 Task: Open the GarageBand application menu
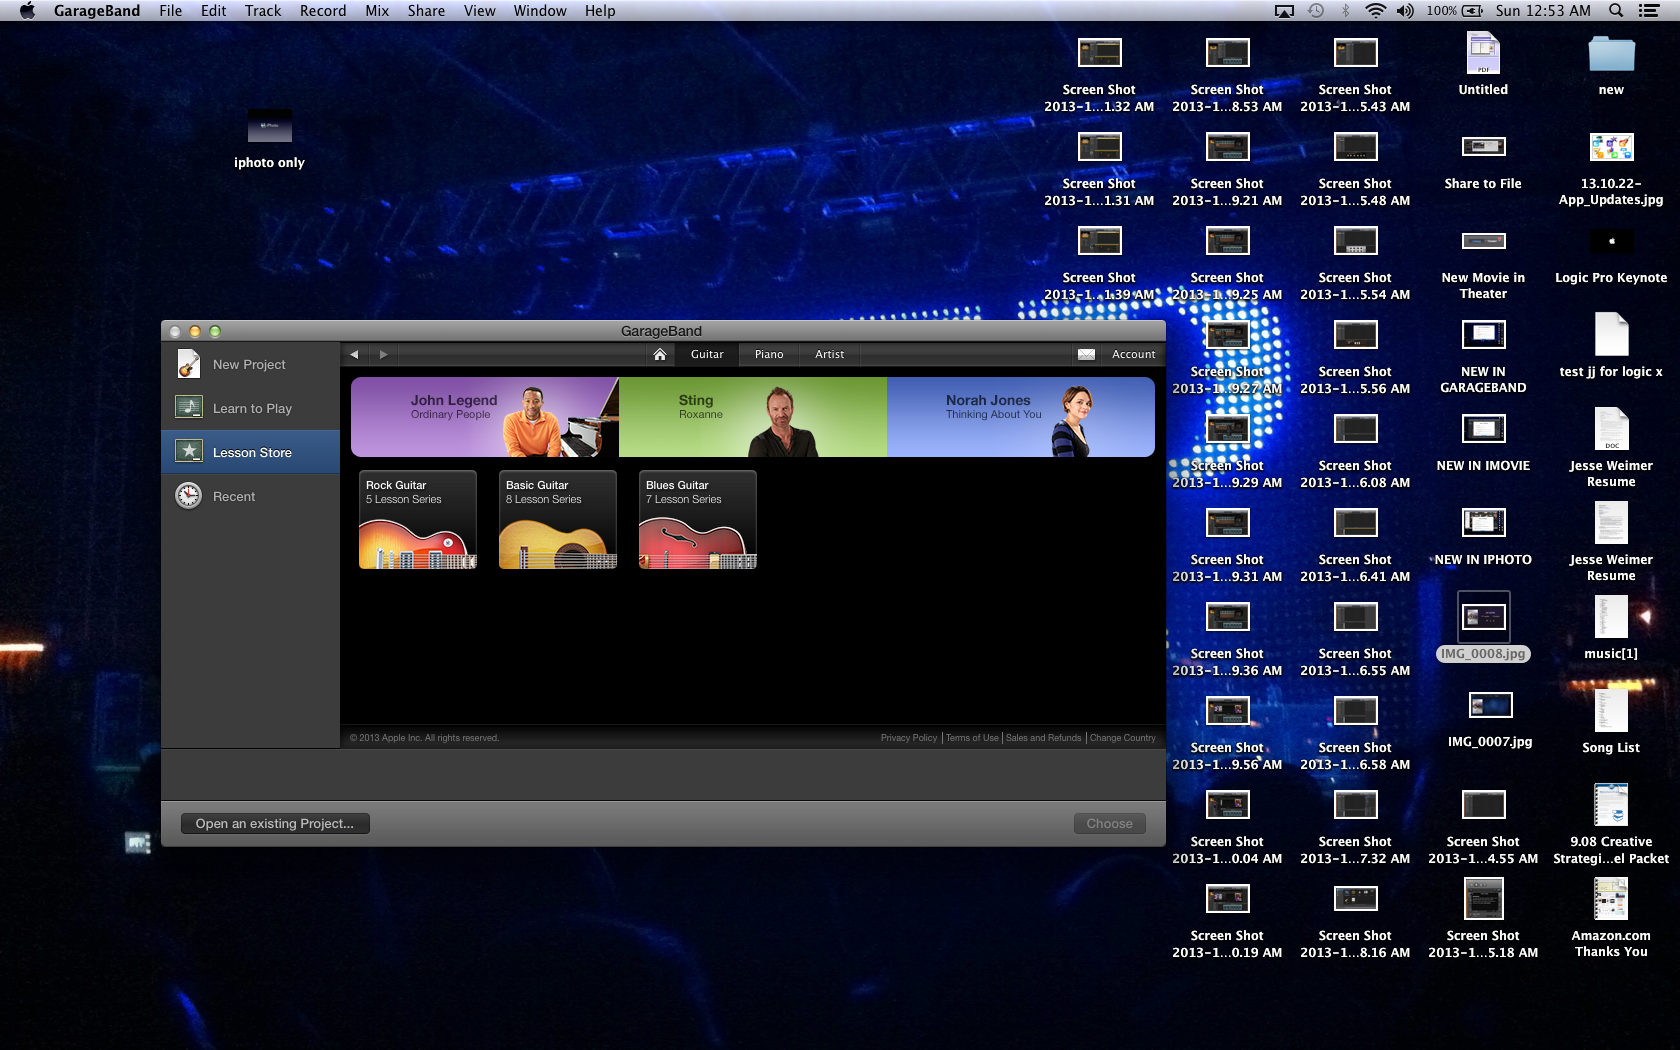(x=97, y=11)
